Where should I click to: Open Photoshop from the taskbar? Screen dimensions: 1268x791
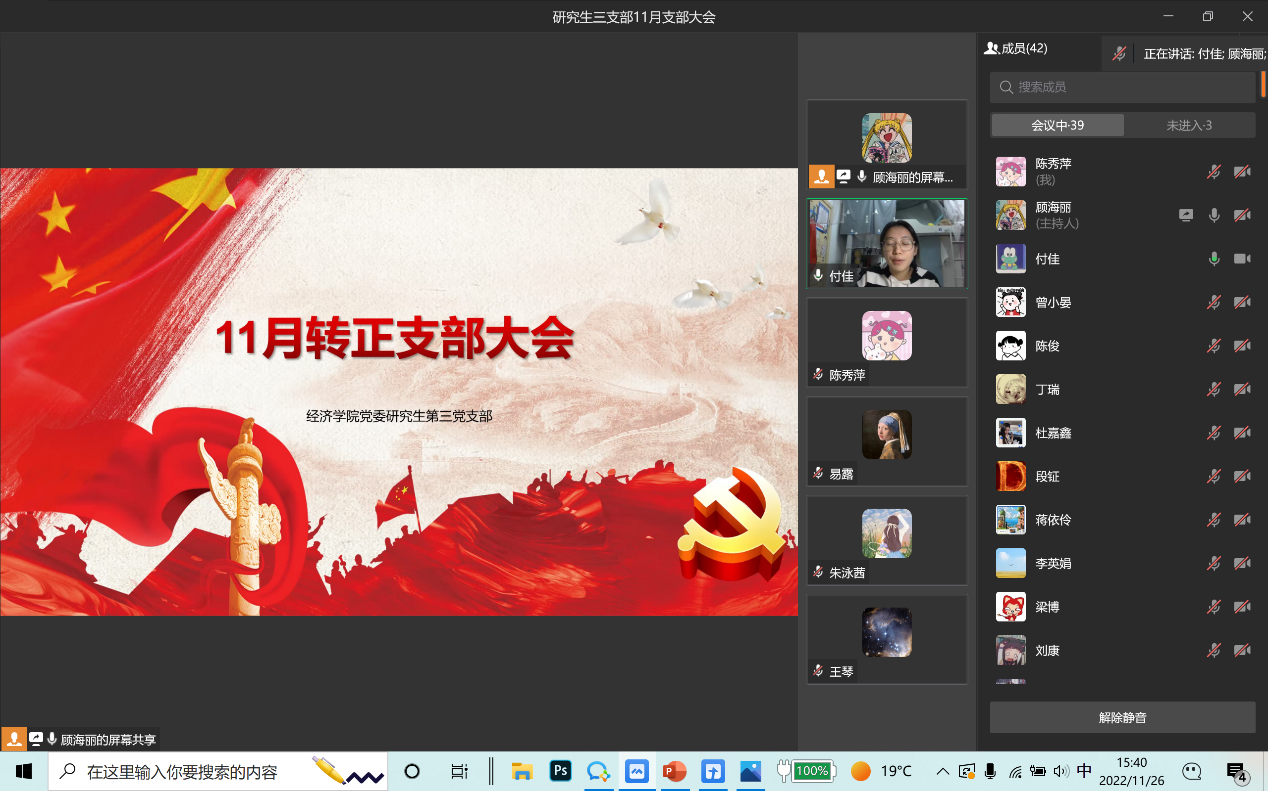coord(561,771)
